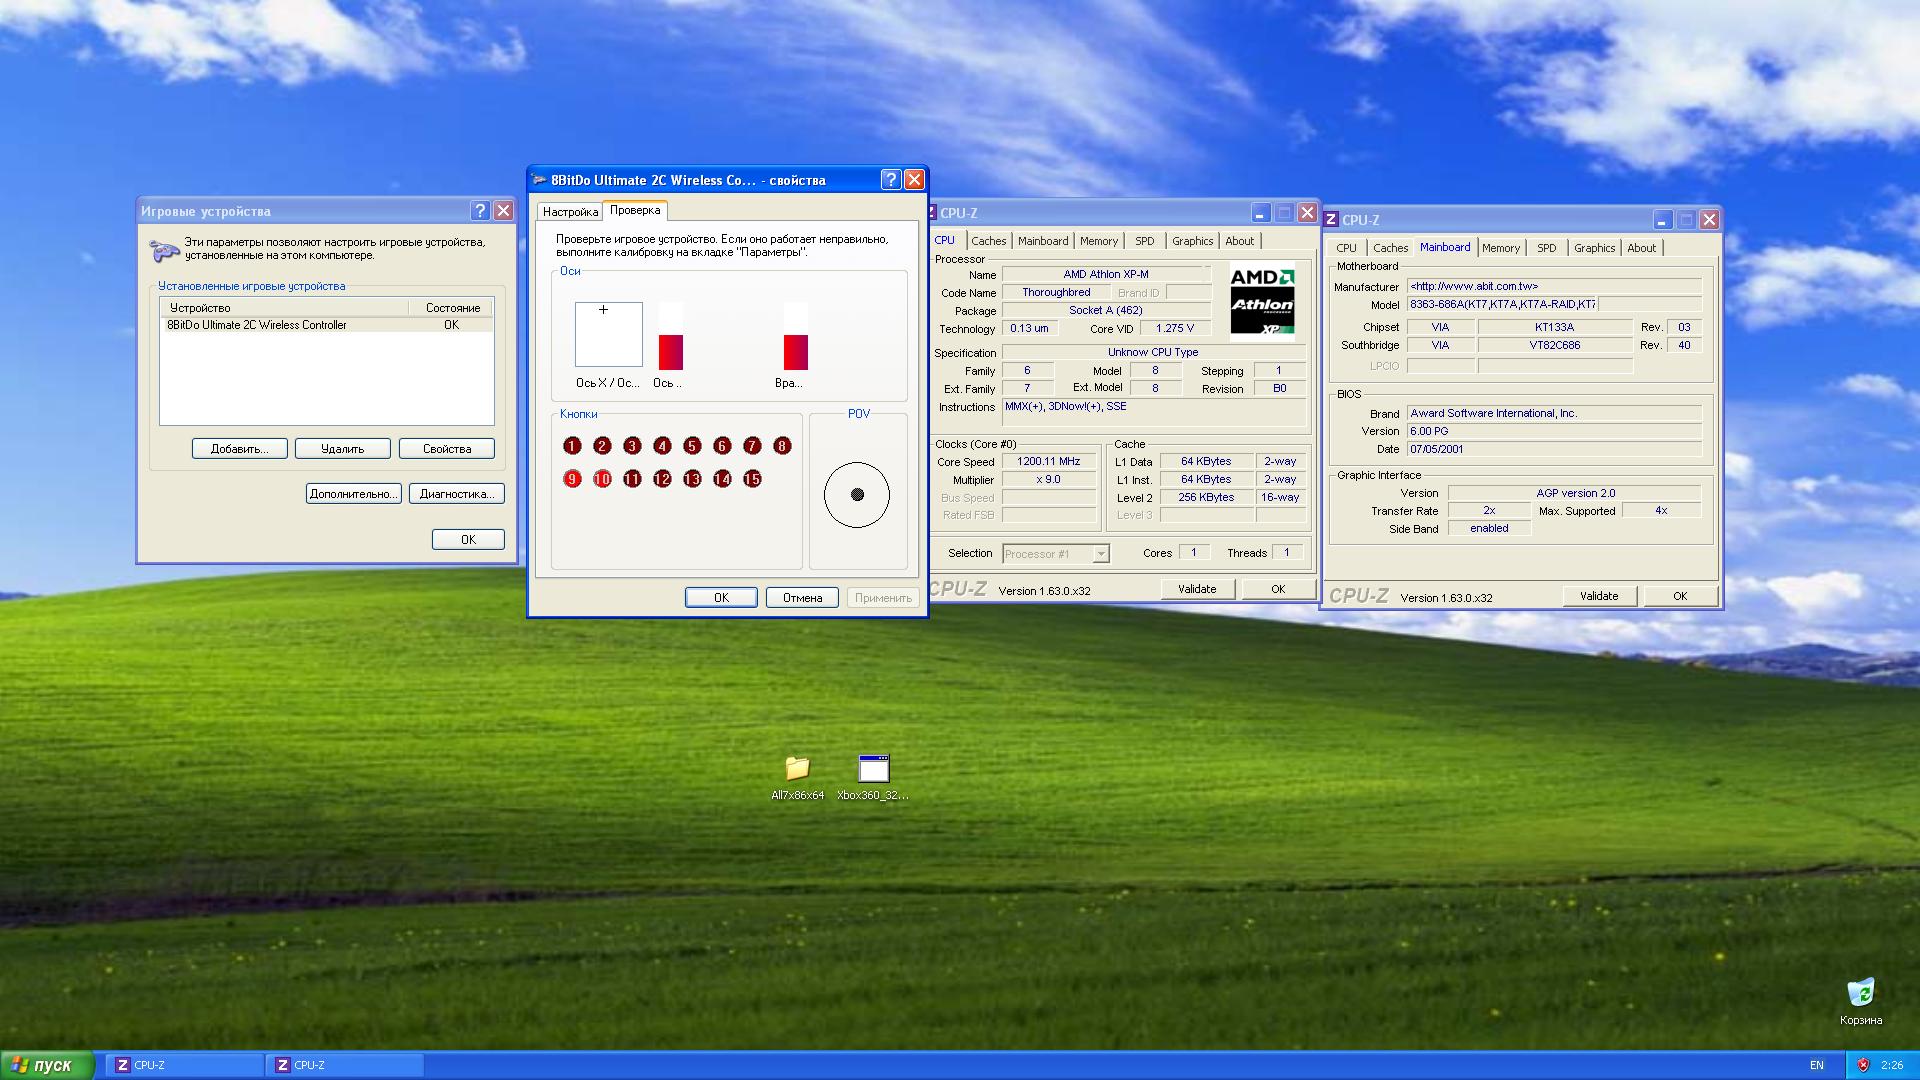
Task: Open the Caches tab in the CPU-Z CPU window
Action: point(988,241)
